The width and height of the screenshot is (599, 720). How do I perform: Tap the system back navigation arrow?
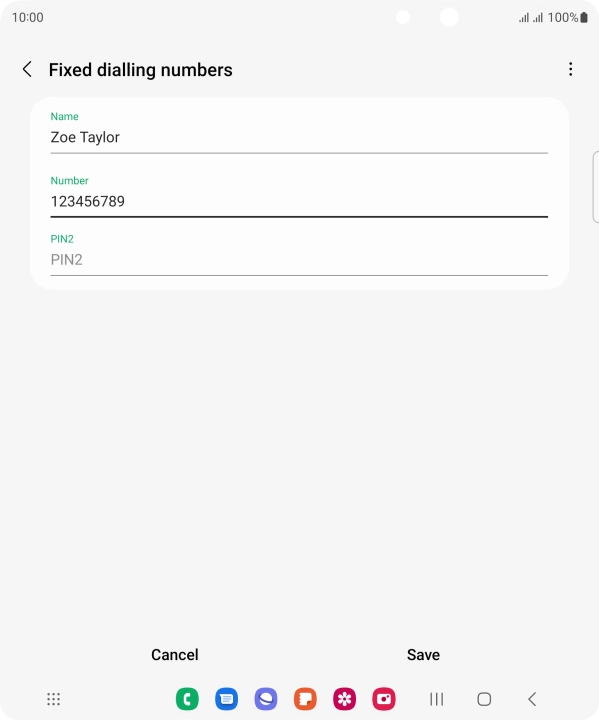click(x=532, y=699)
